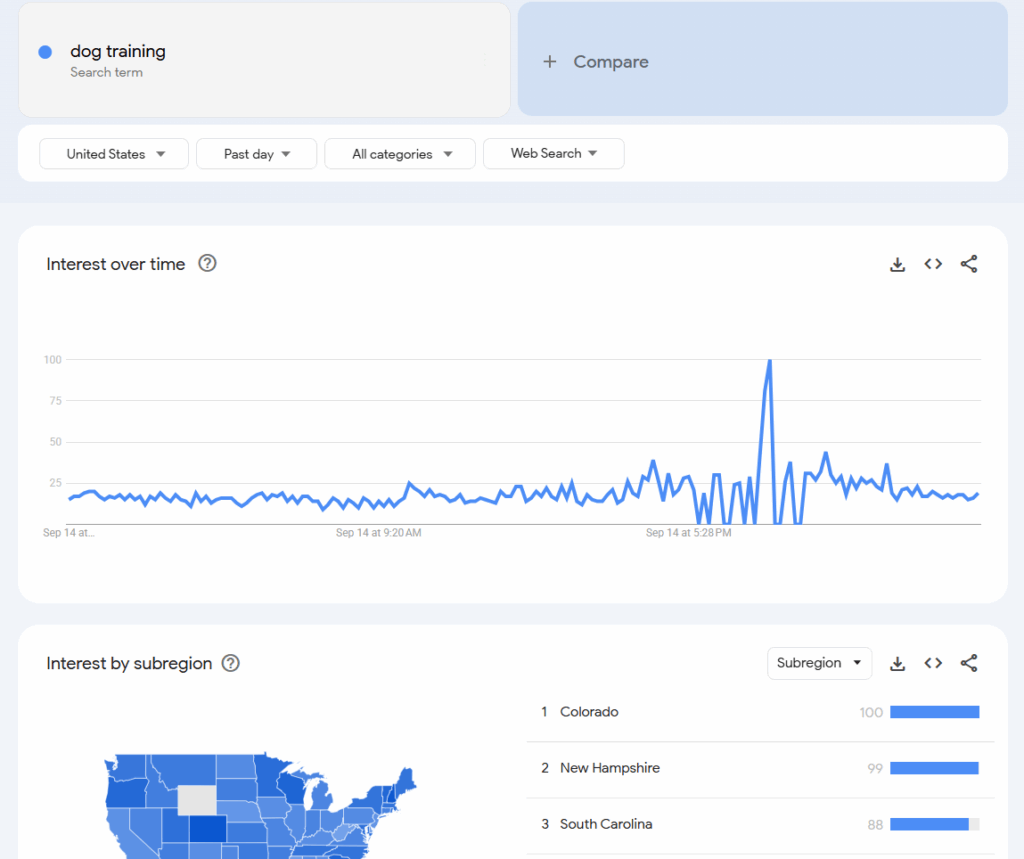Select Colorado in the subregion ranking

pos(589,712)
